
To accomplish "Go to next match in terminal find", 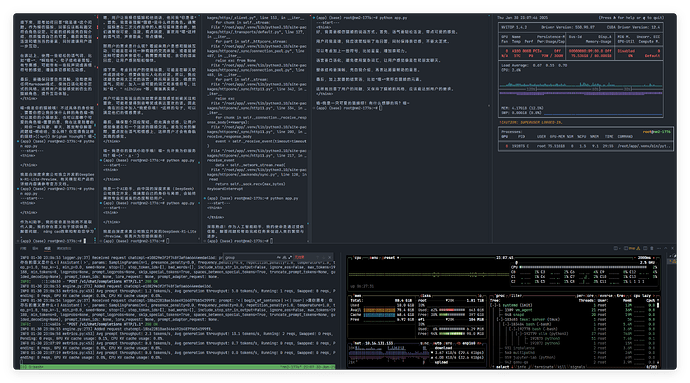I will pyautogui.click(x=323, y=258).
